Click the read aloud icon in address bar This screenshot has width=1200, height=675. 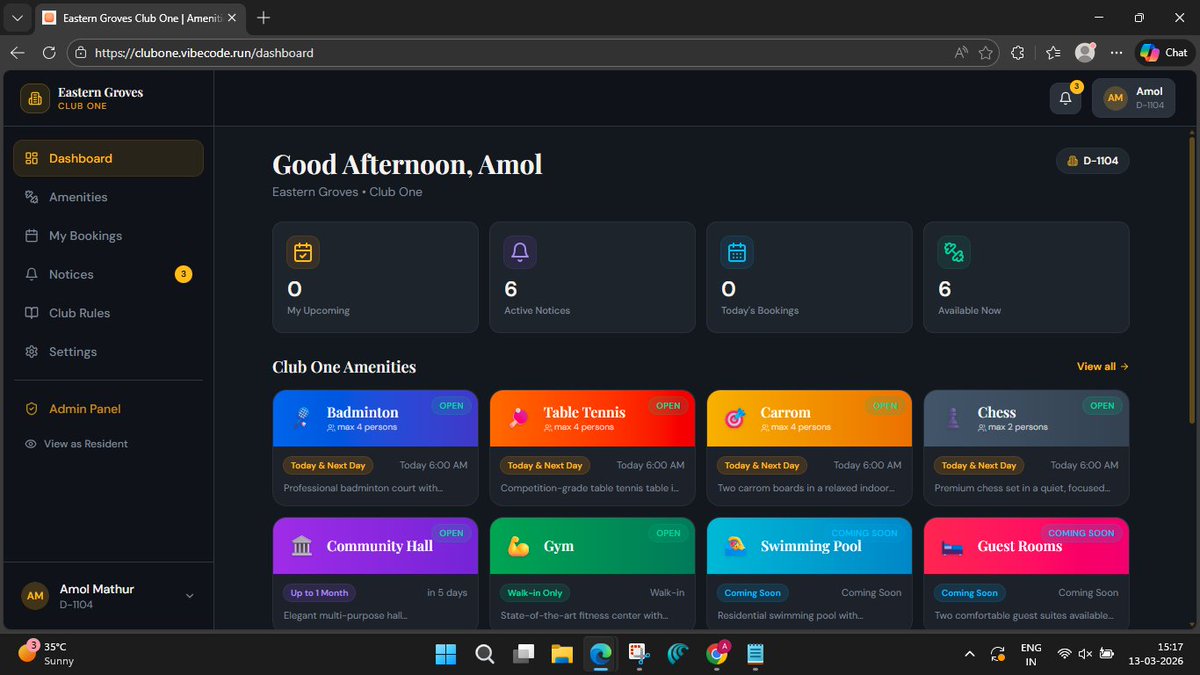coord(960,53)
